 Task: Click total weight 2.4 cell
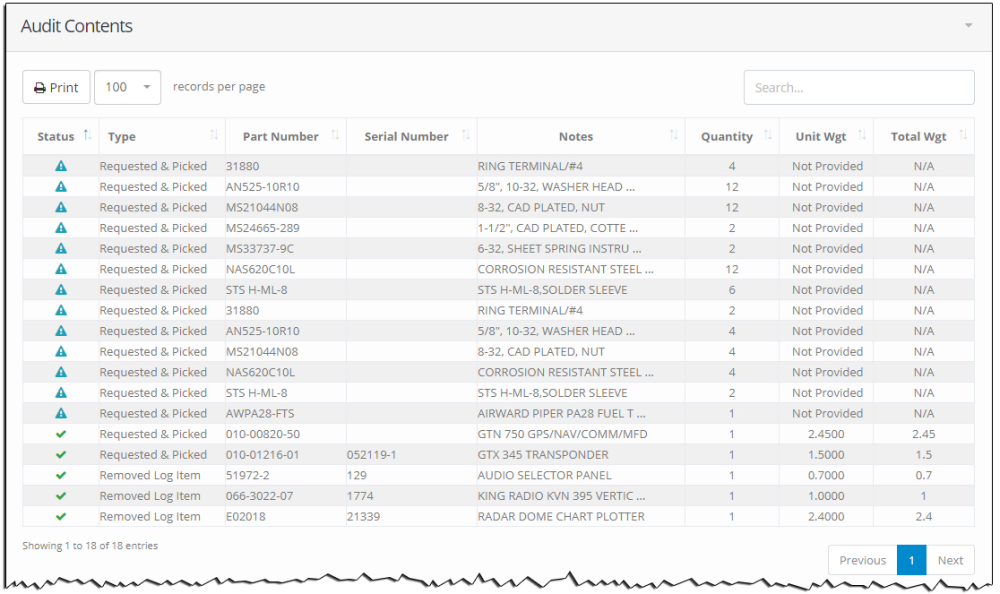[x=923, y=516]
